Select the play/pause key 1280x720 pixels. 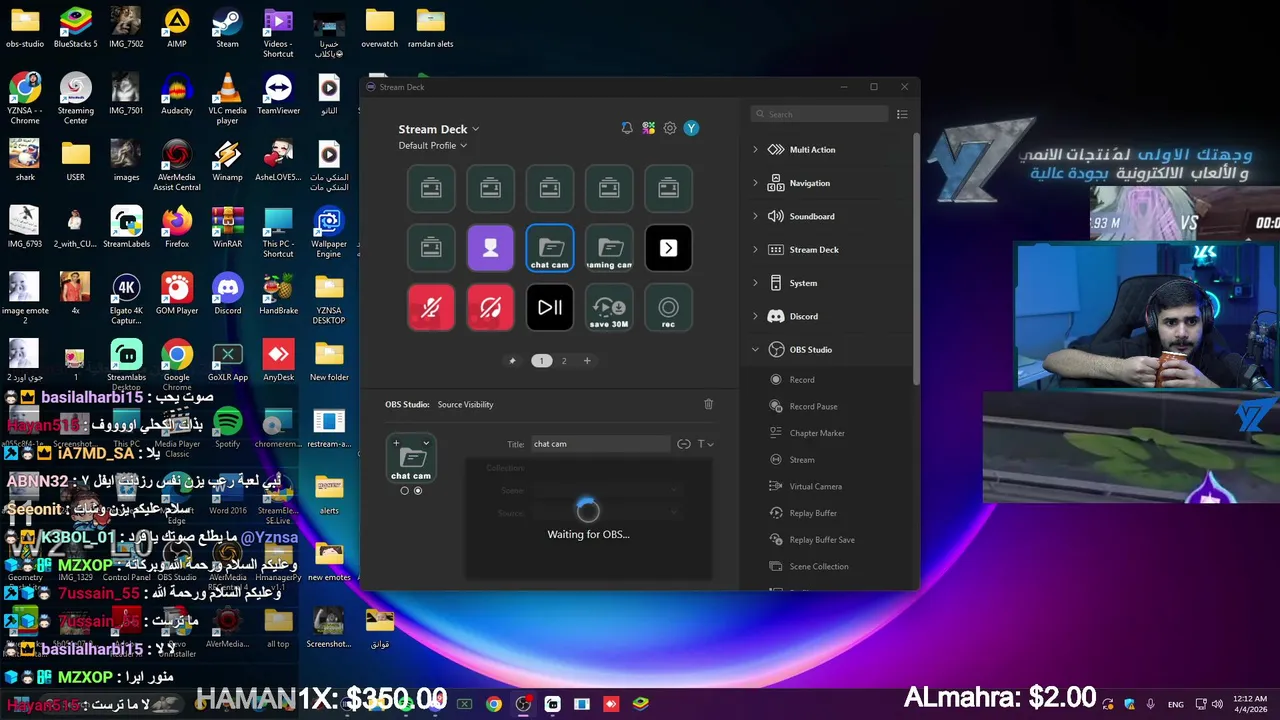click(550, 307)
